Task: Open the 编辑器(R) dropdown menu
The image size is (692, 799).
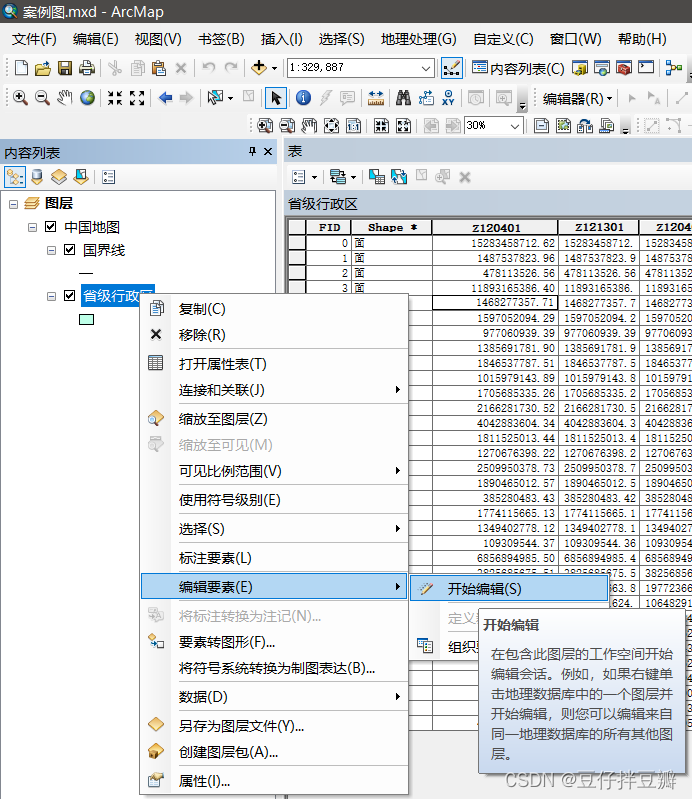Action: tap(577, 98)
